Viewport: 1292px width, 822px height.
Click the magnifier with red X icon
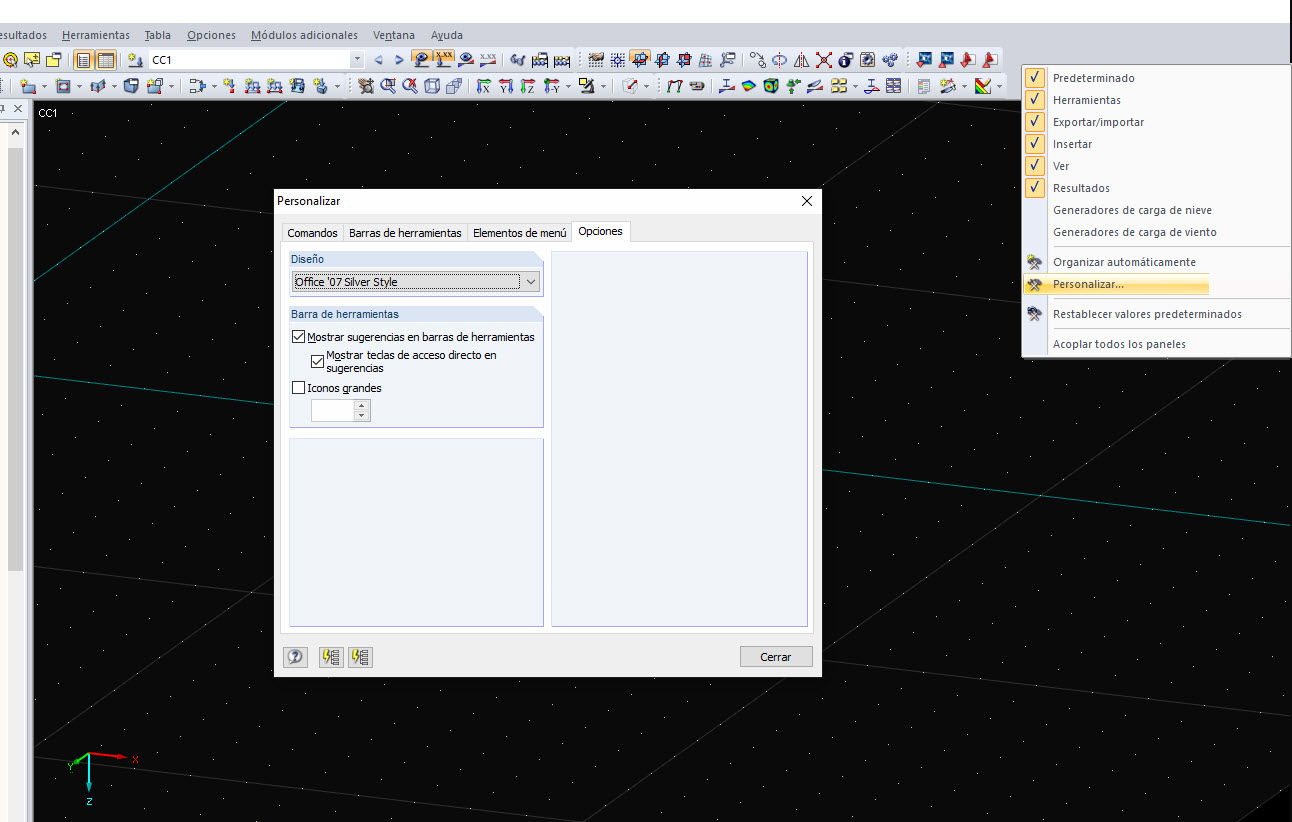(x=410, y=86)
